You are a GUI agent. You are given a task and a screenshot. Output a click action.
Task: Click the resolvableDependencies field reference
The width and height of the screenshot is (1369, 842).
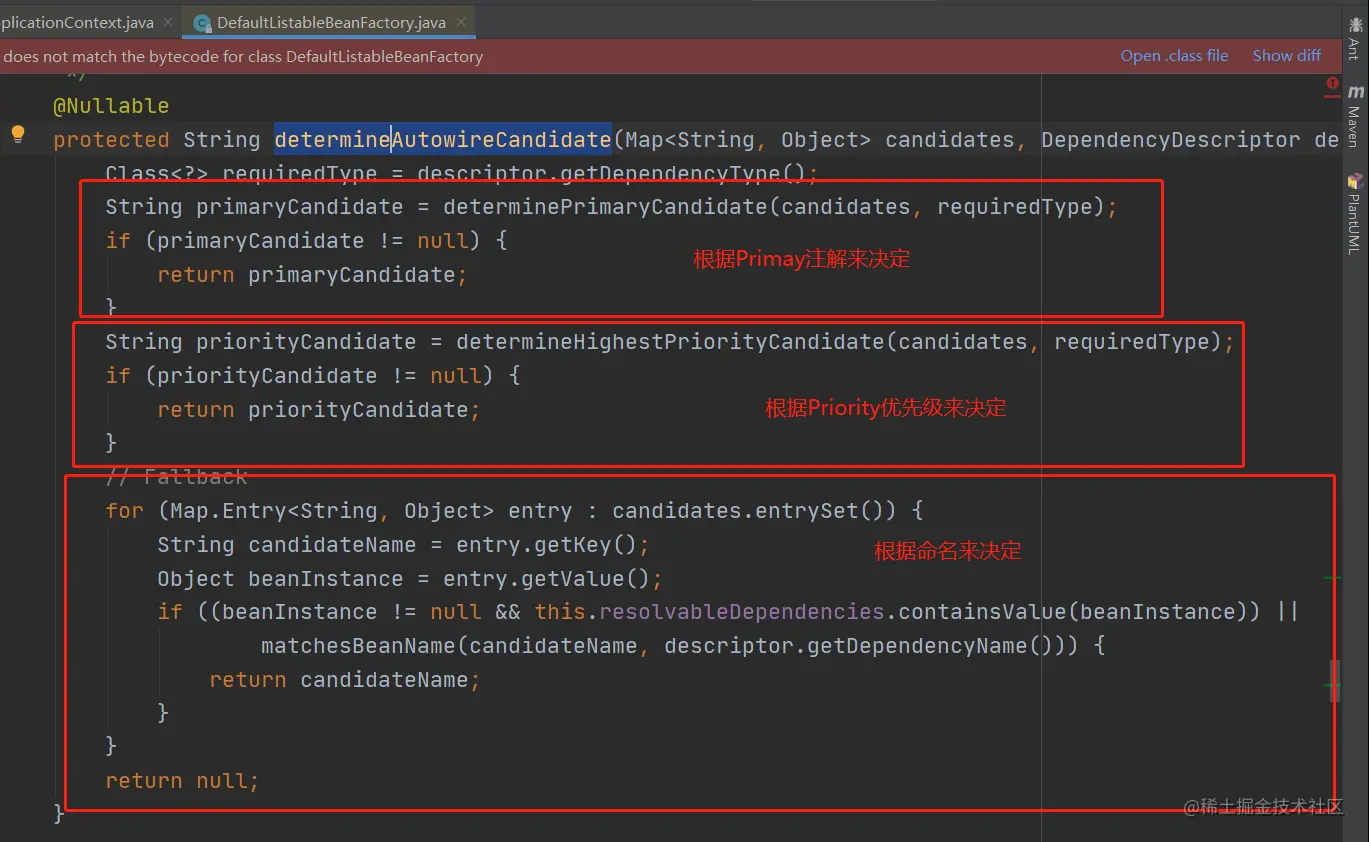point(742,612)
